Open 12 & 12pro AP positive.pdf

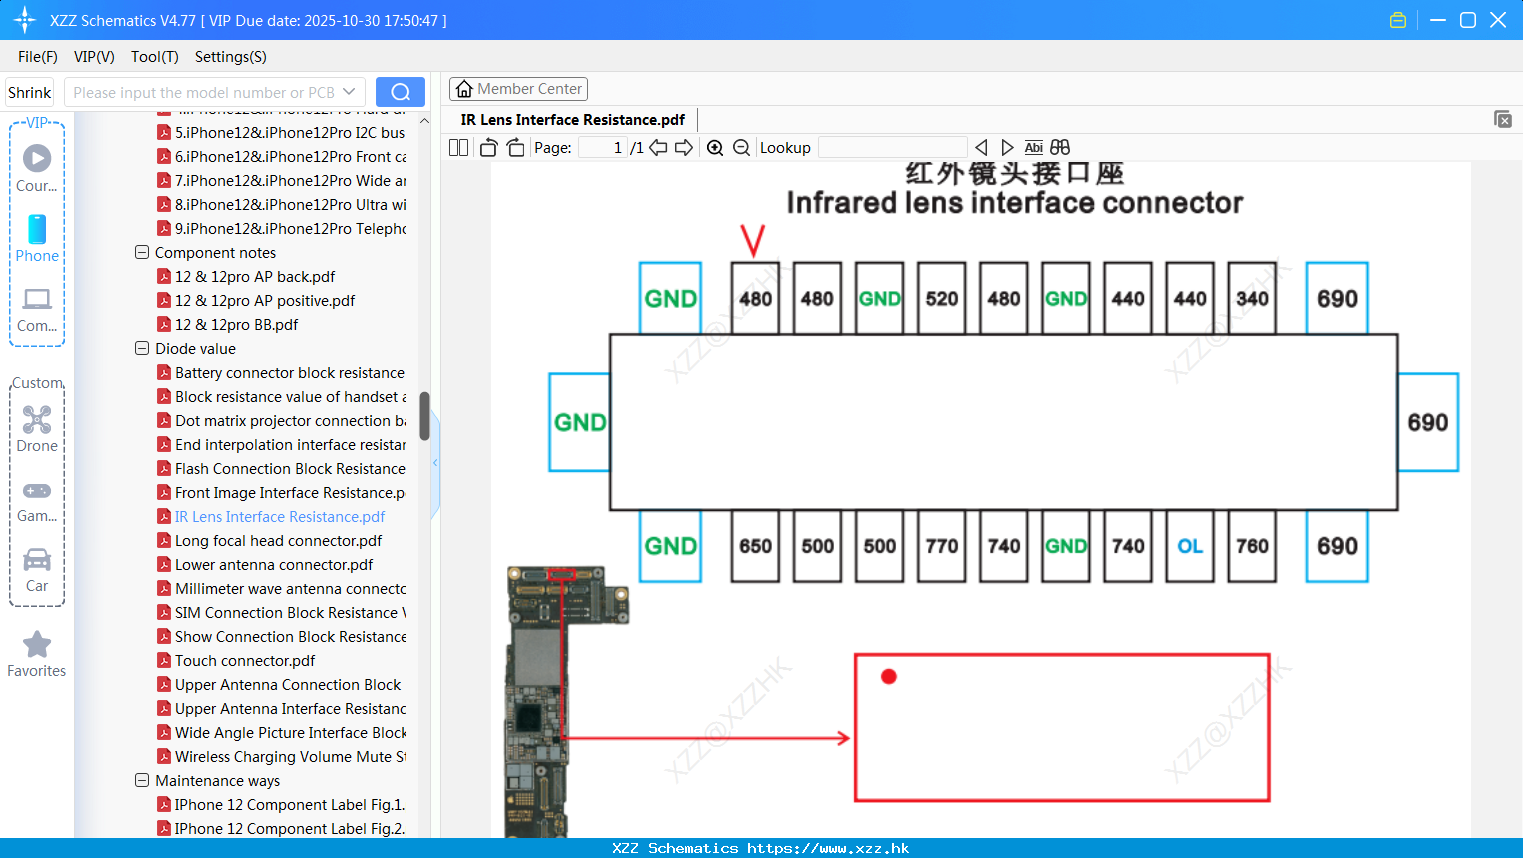point(265,301)
